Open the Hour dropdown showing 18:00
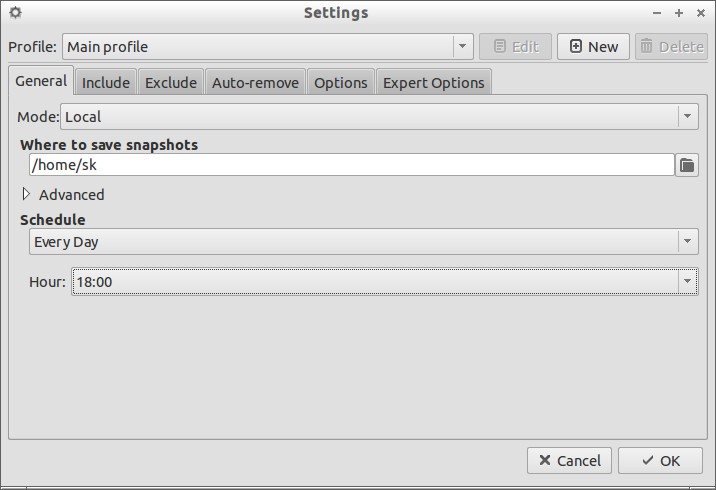This screenshot has height=490, width=716. (385, 282)
